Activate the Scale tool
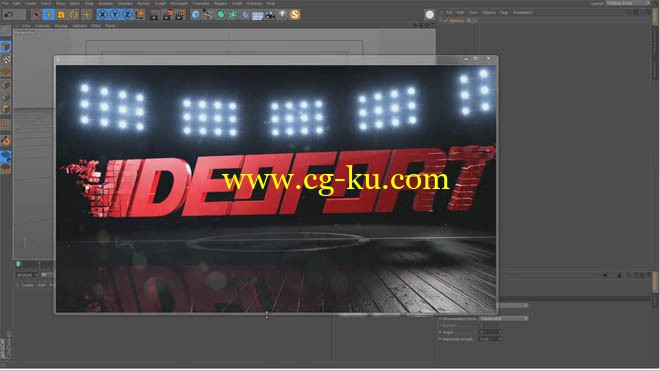This screenshot has width=660, height=371. tap(61, 15)
